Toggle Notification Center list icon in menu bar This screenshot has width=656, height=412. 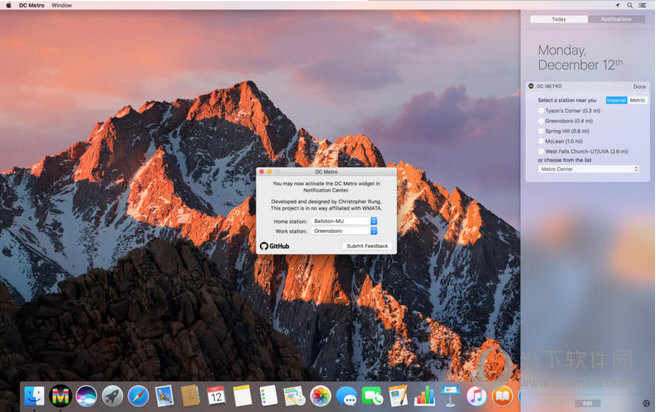(643, 5)
